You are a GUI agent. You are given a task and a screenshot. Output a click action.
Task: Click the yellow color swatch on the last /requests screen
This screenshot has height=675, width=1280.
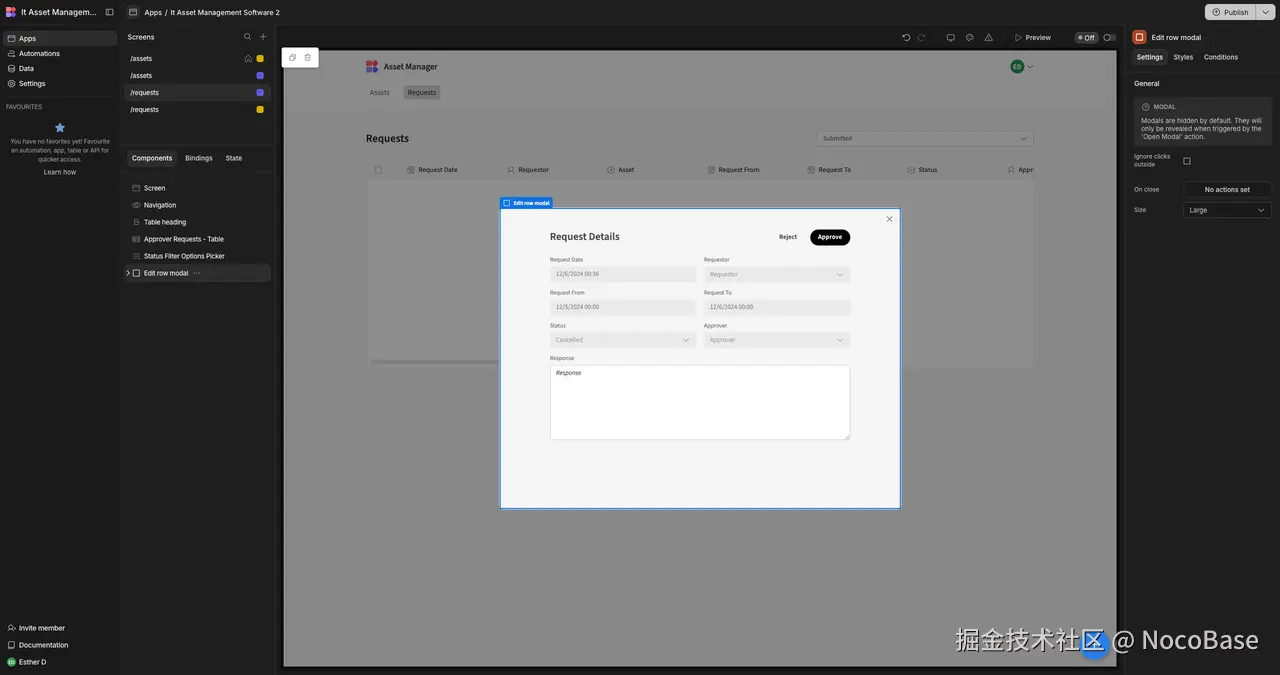click(260, 110)
